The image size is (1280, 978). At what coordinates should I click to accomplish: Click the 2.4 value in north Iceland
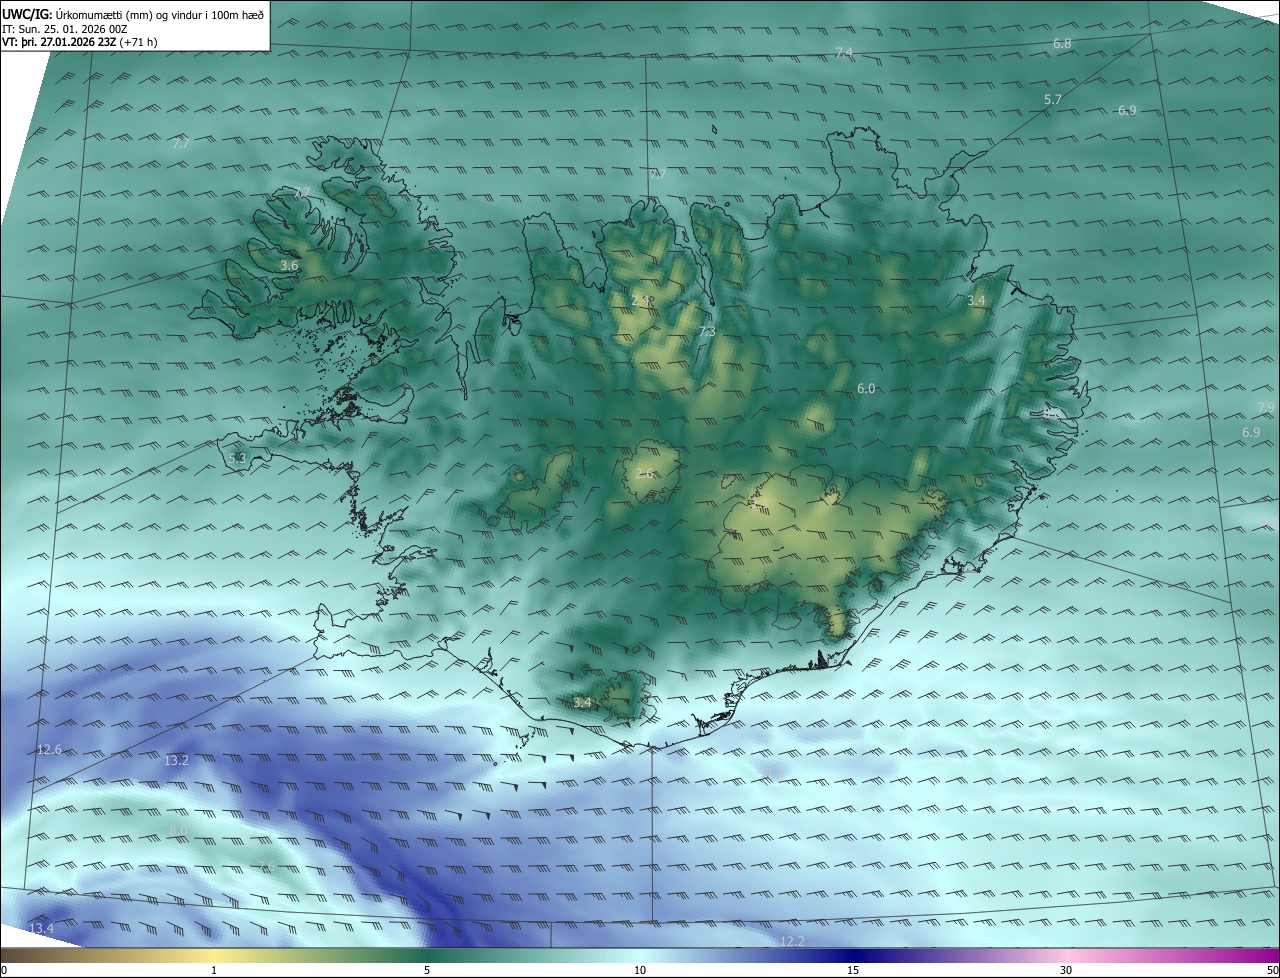(640, 299)
